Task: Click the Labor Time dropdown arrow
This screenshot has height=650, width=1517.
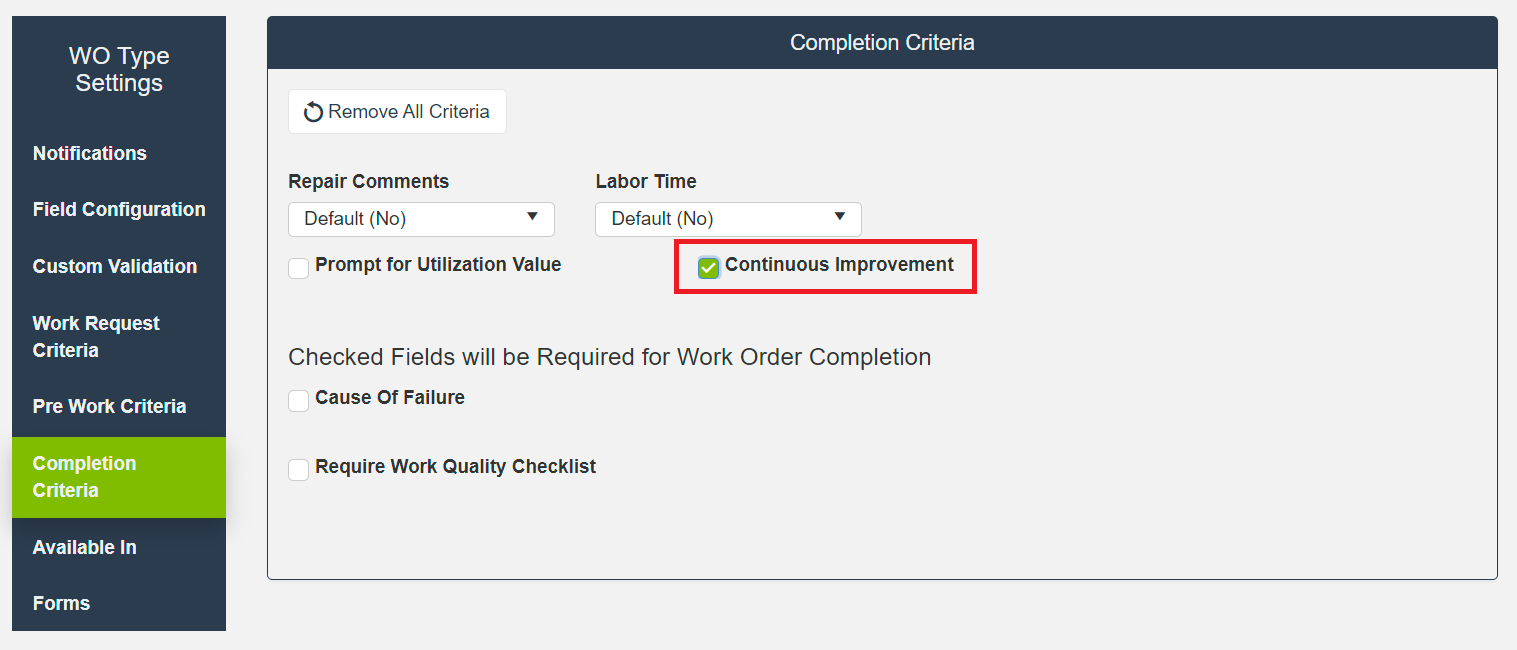Action: click(x=839, y=217)
